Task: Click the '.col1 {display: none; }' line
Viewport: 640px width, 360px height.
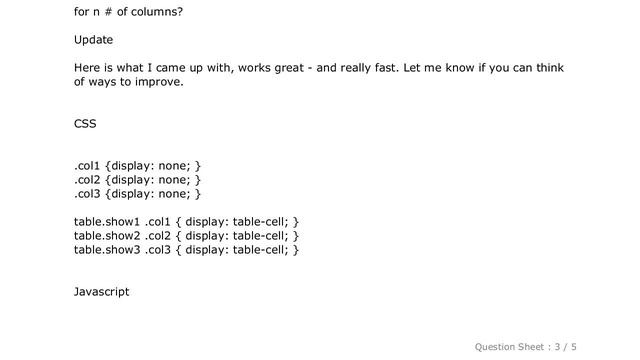Action: 137,166
